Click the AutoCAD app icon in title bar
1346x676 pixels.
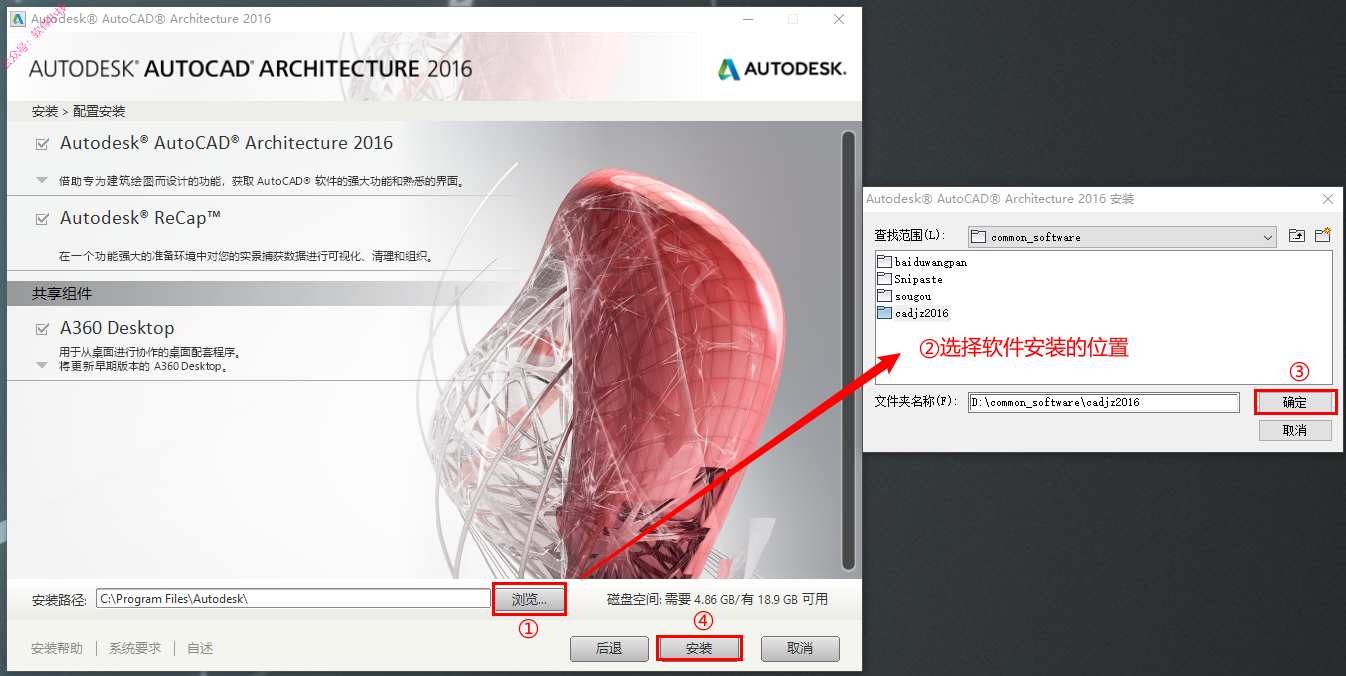(17, 18)
